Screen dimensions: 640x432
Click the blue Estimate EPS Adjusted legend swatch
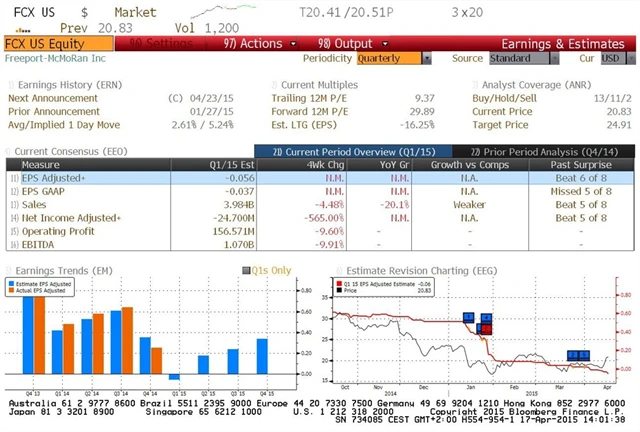[x=11, y=284]
